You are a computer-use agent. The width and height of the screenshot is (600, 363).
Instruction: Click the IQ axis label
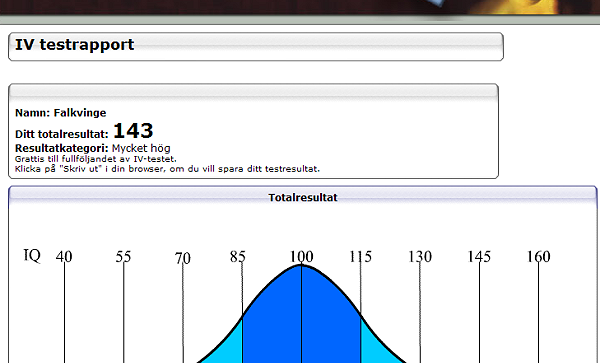click(x=32, y=256)
